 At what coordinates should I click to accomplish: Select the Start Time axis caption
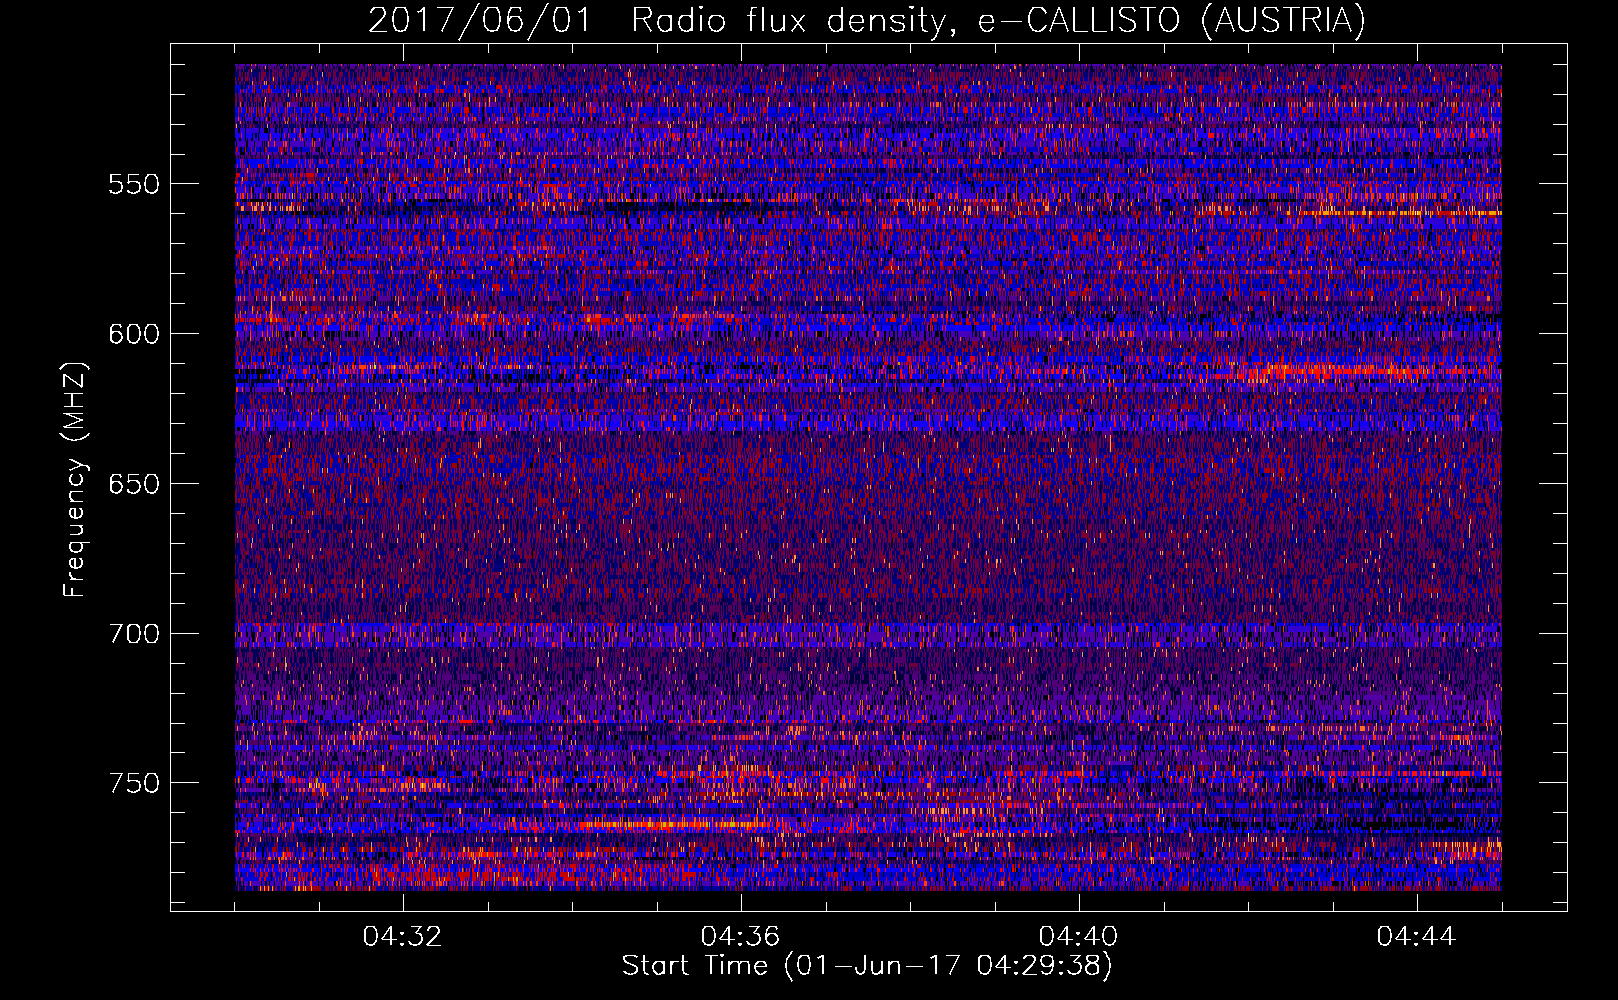(x=867, y=966)
